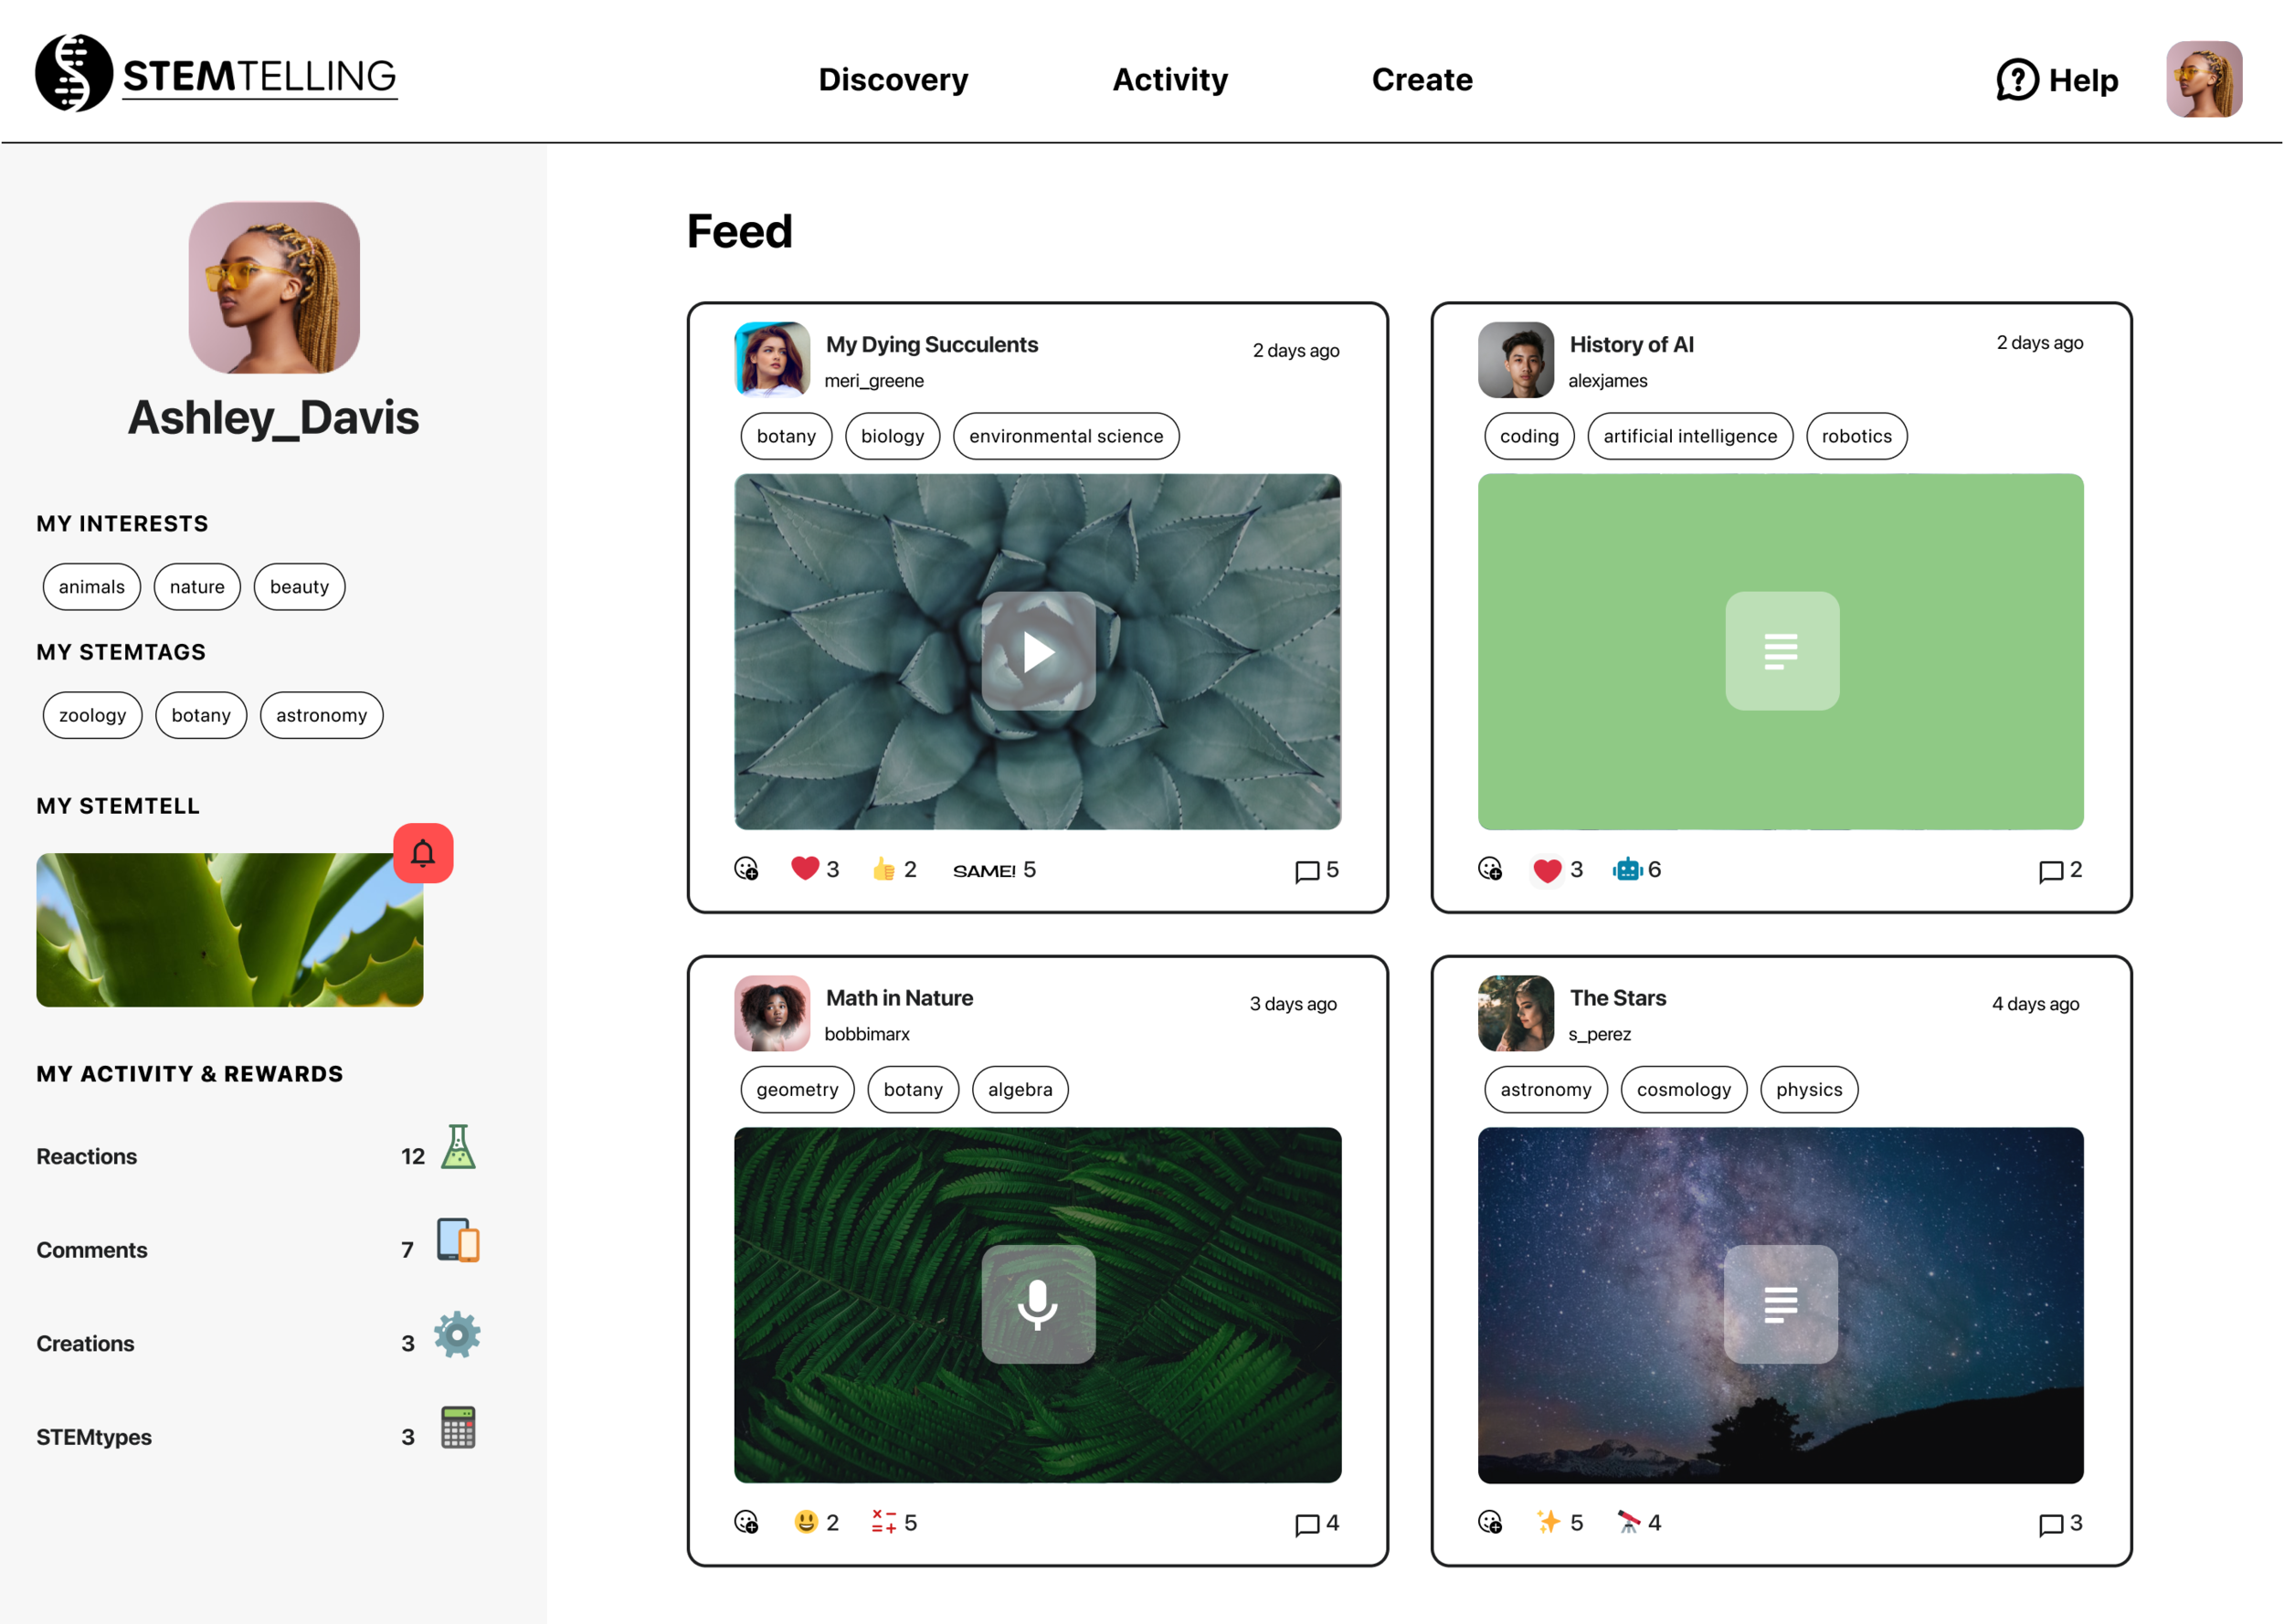Click the geometry tag
The image size is (2284, 1624).
pos(797,1089)
